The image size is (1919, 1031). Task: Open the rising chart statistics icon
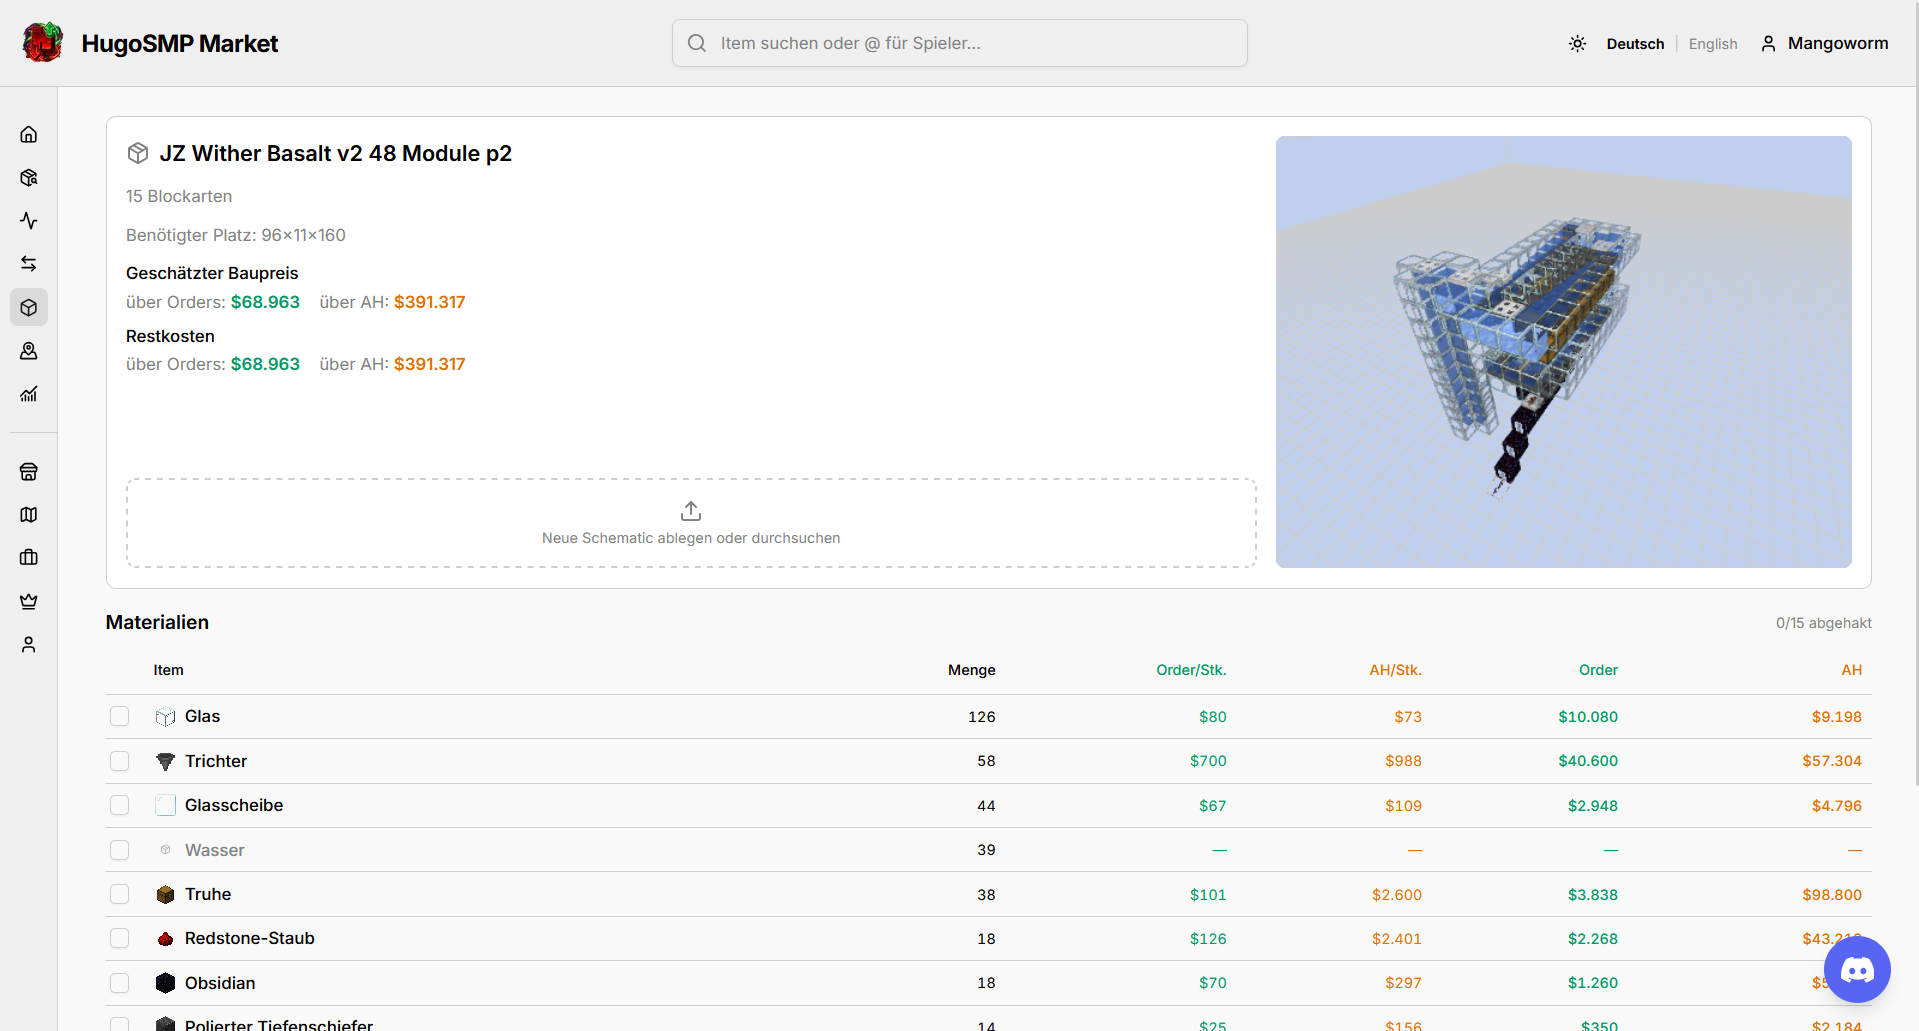click(x=29, y=394)
